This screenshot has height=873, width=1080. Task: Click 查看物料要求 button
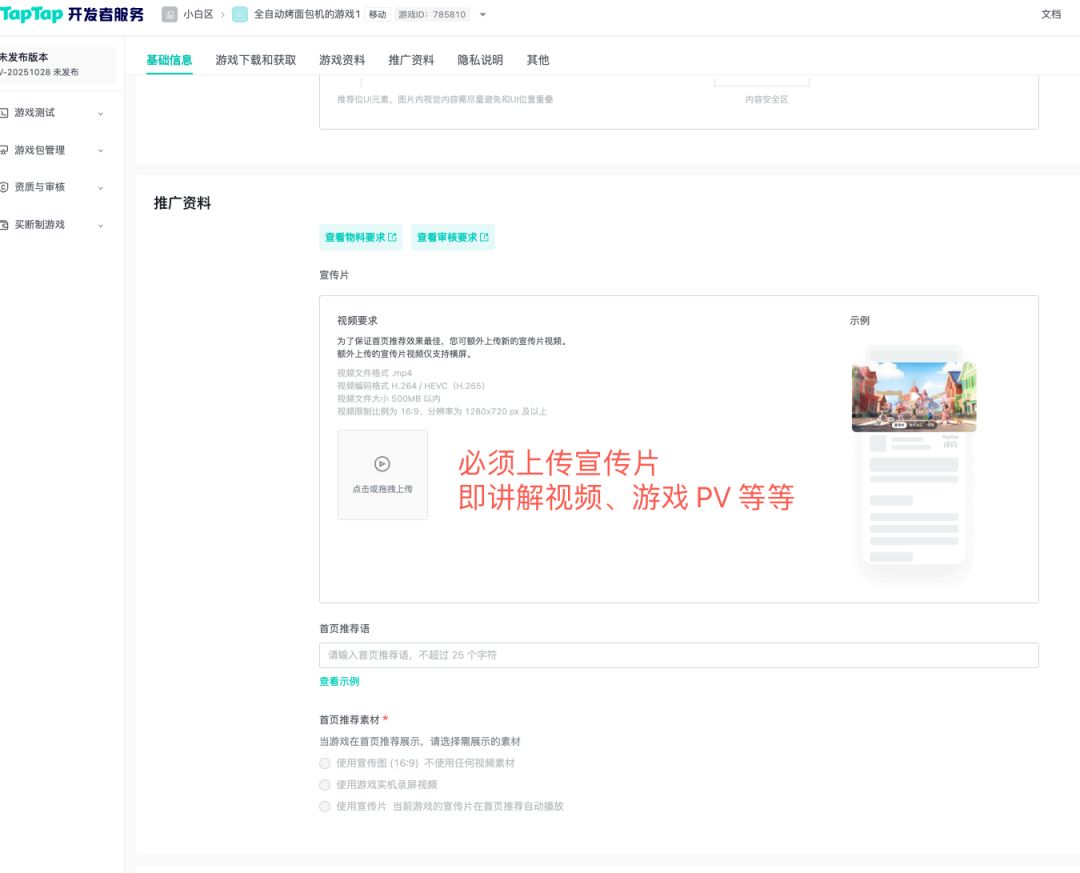click(360, 237)
